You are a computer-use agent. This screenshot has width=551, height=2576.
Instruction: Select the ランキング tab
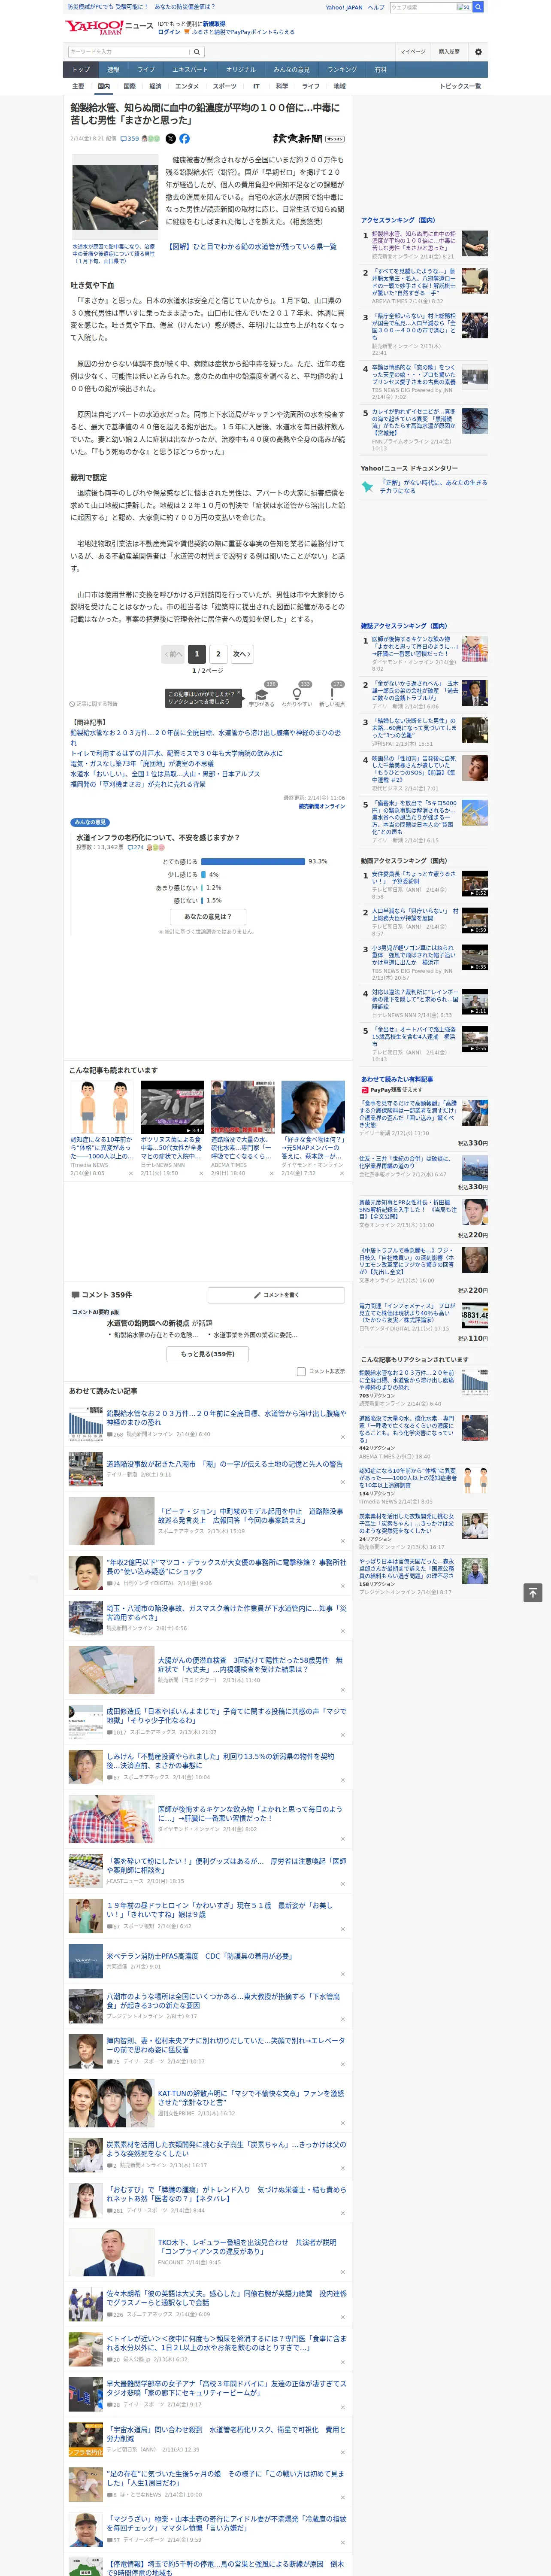pos(342,70)
